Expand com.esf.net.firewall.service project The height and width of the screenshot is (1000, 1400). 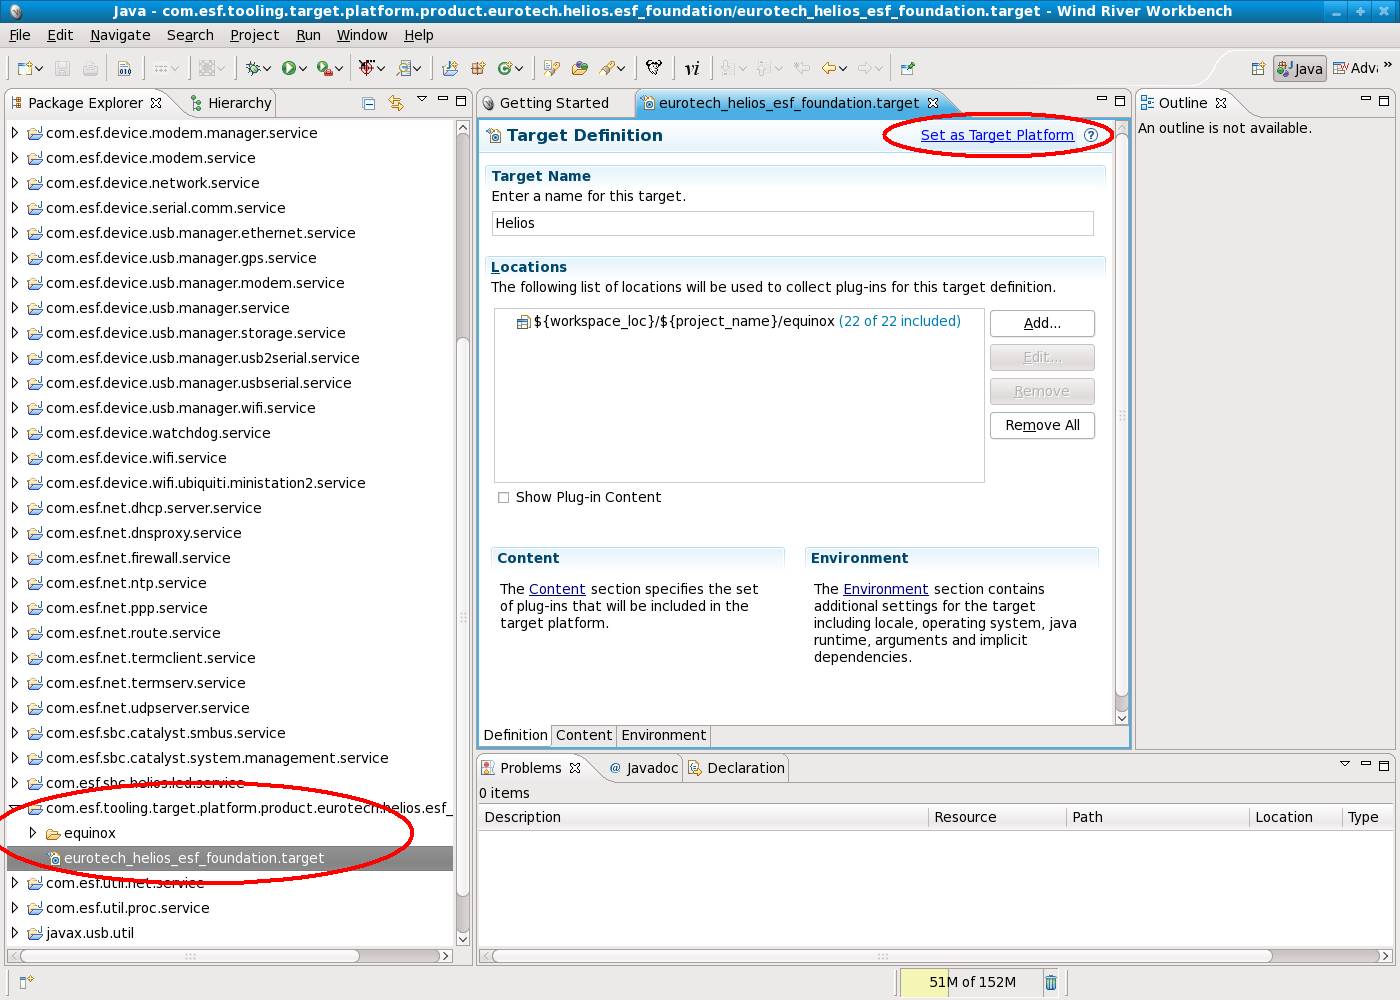(14, 557)
